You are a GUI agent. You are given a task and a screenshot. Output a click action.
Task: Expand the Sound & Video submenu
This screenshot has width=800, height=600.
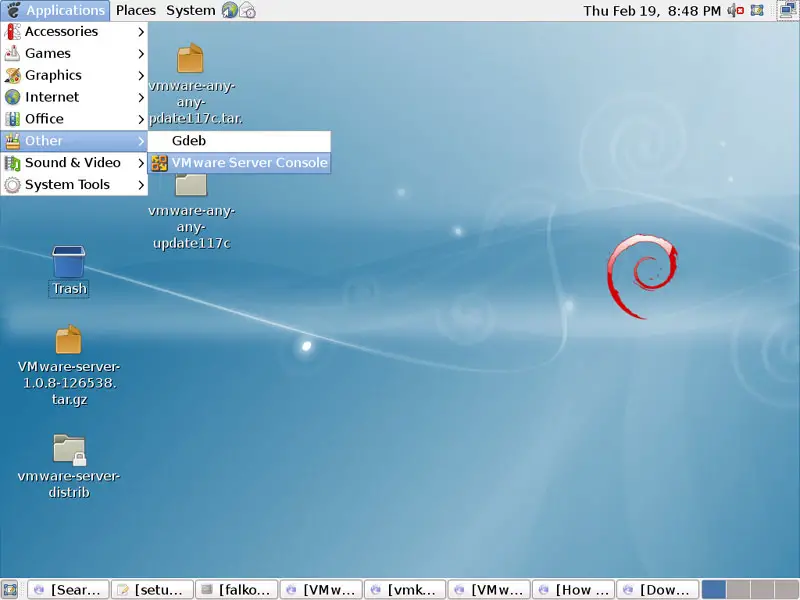[74, 163]
